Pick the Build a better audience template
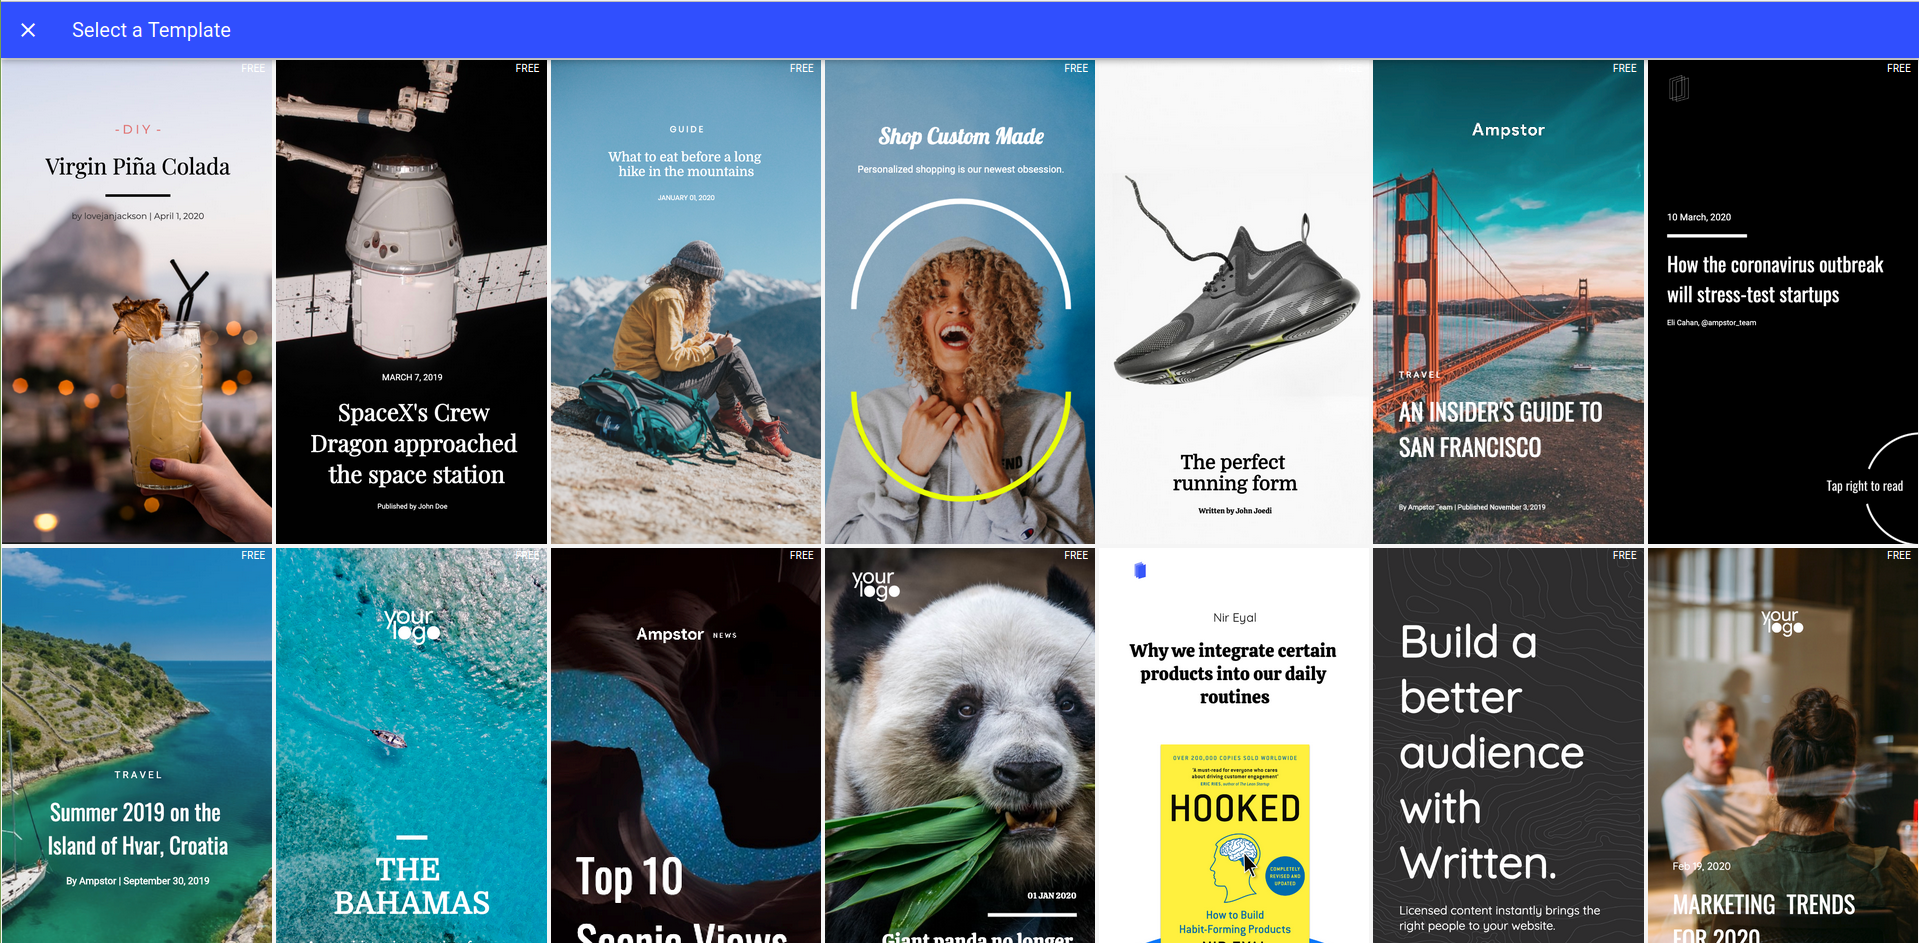This screenshot has width=1919, height=943. click(1508, 745)
